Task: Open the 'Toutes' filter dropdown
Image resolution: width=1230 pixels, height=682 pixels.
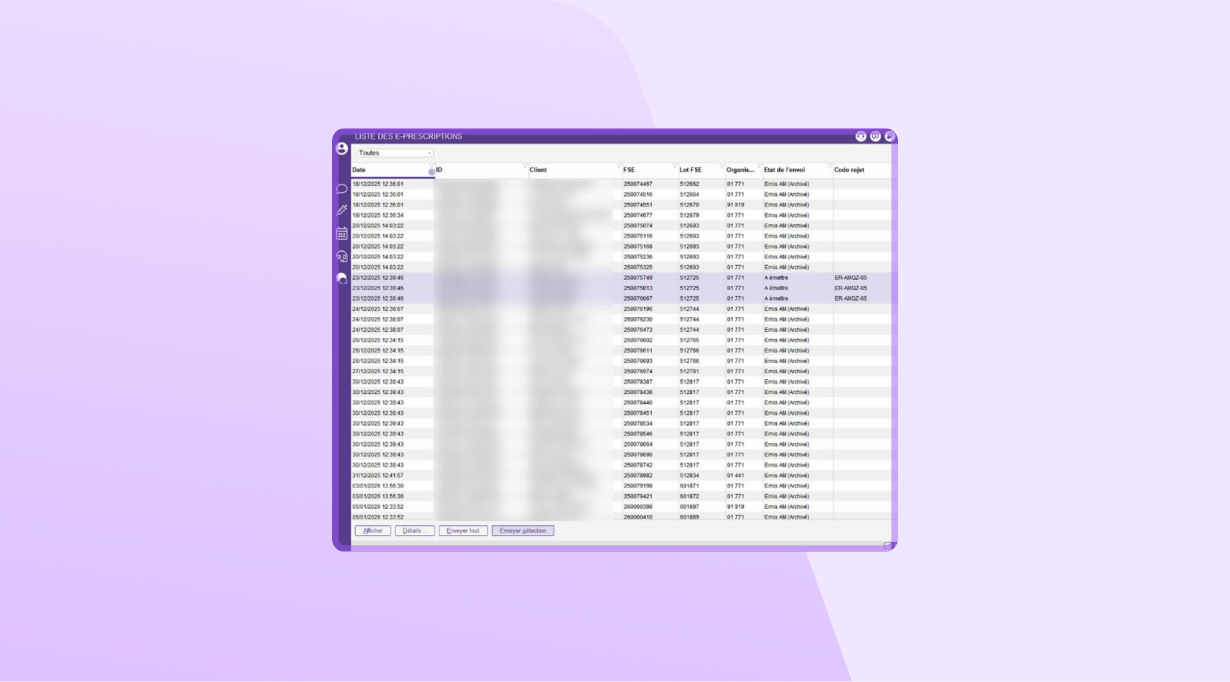Action: tap(395, 153)
